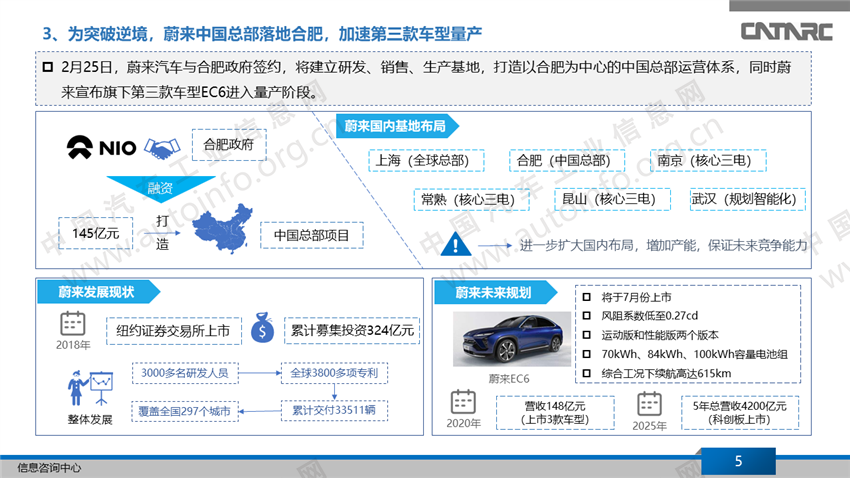The image size is (850, 478).
Task: Click the 合肥政府 box
Action: coord(229,145)
